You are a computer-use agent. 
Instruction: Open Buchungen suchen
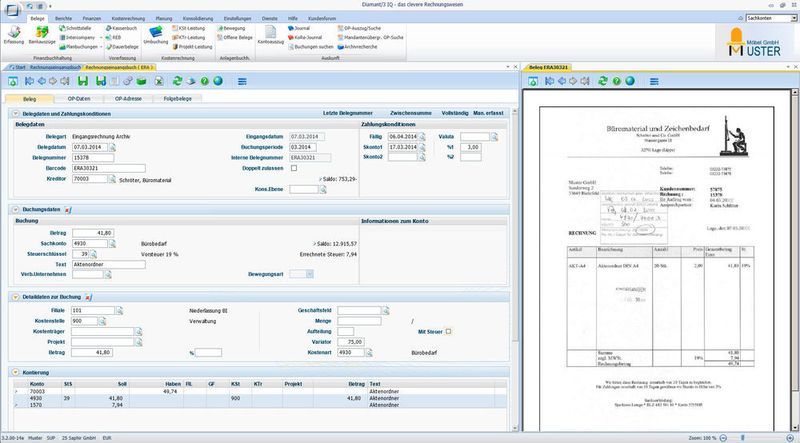point(310,47)
